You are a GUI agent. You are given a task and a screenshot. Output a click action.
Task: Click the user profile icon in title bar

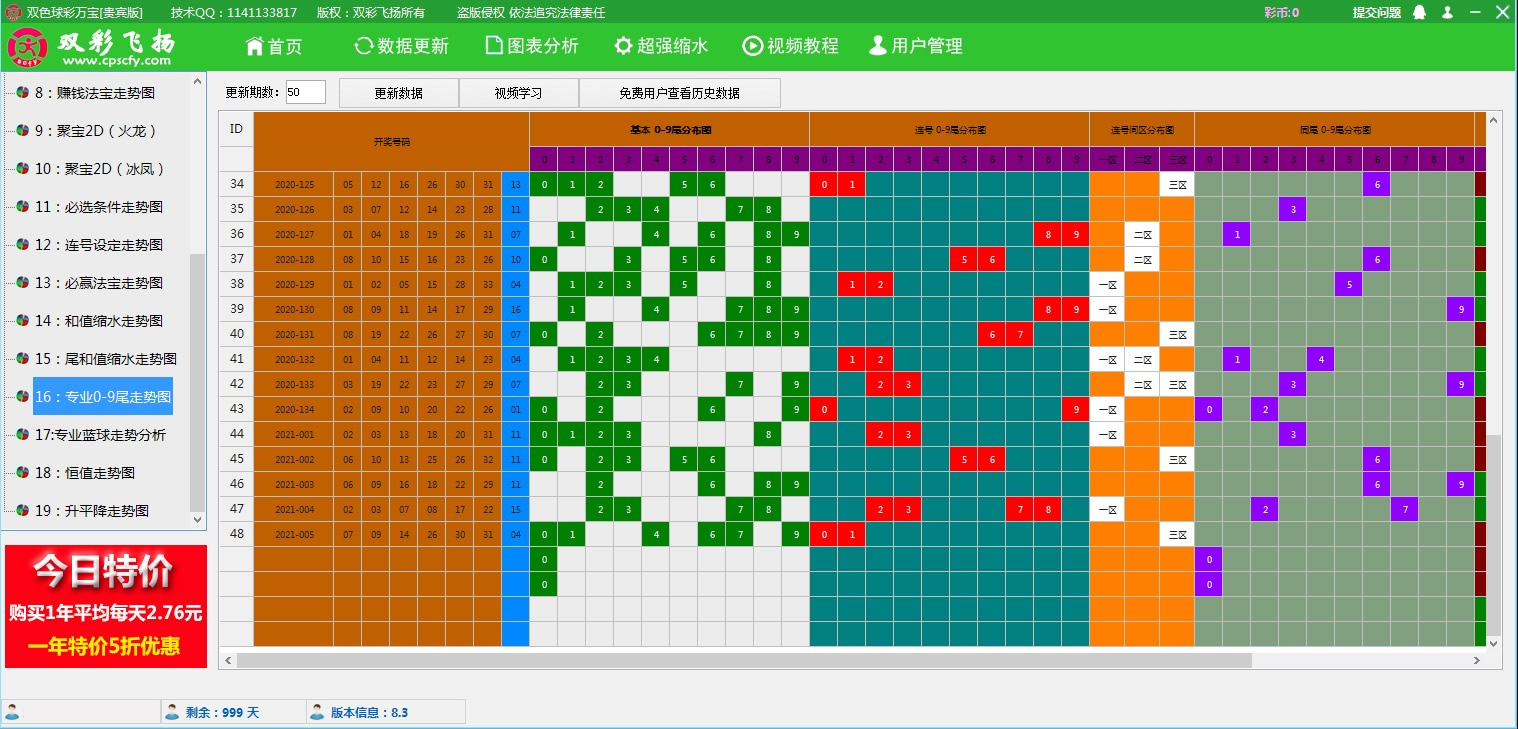point(1447,13)
